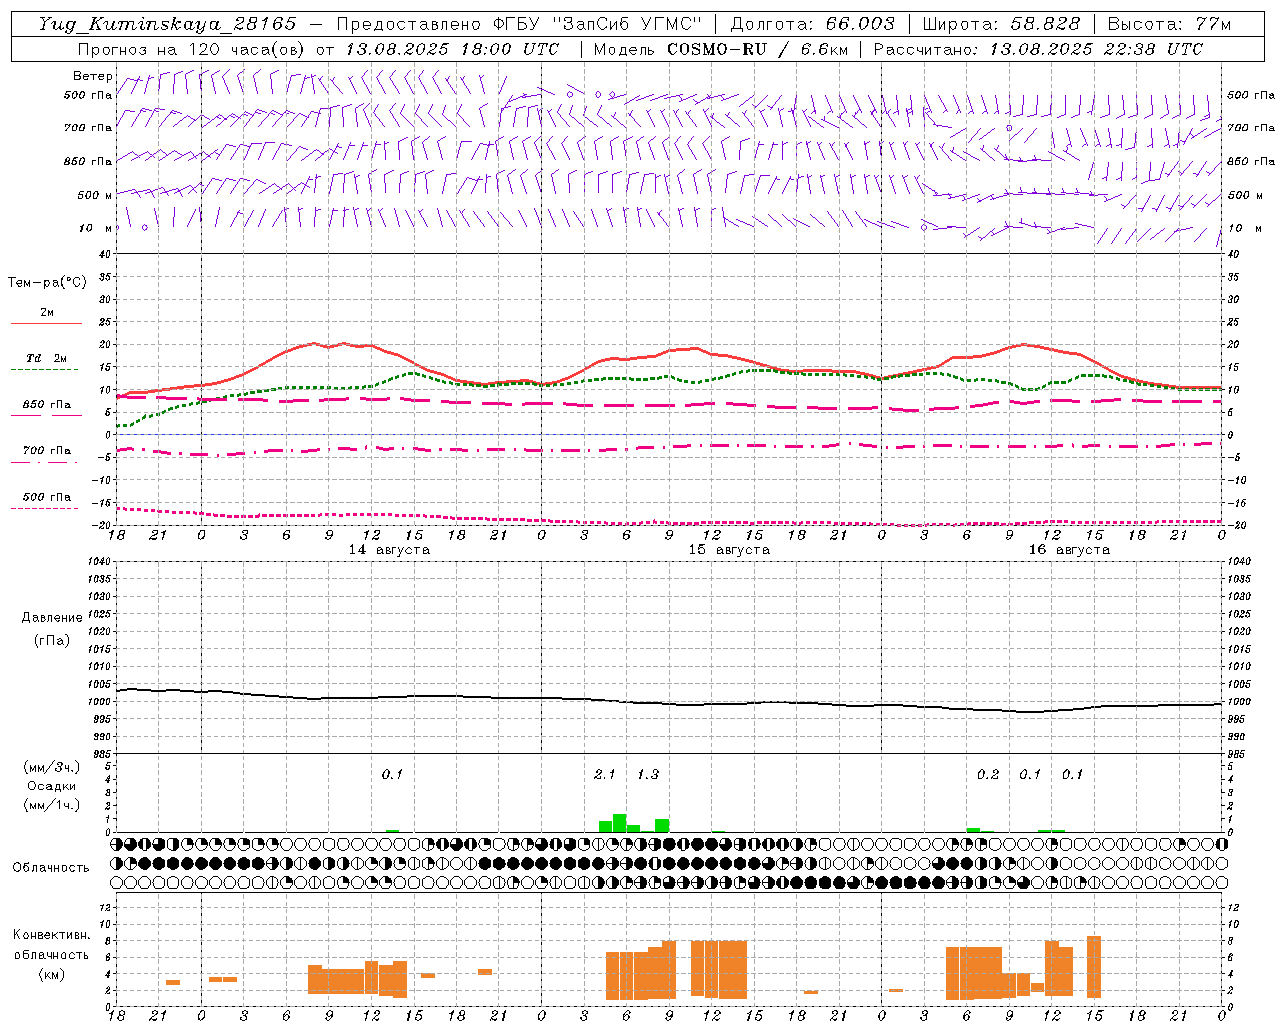This screenshot has width=1280, height=1024.
Task: Click the '(км)' unit under convective label
Action: [52, 974]
